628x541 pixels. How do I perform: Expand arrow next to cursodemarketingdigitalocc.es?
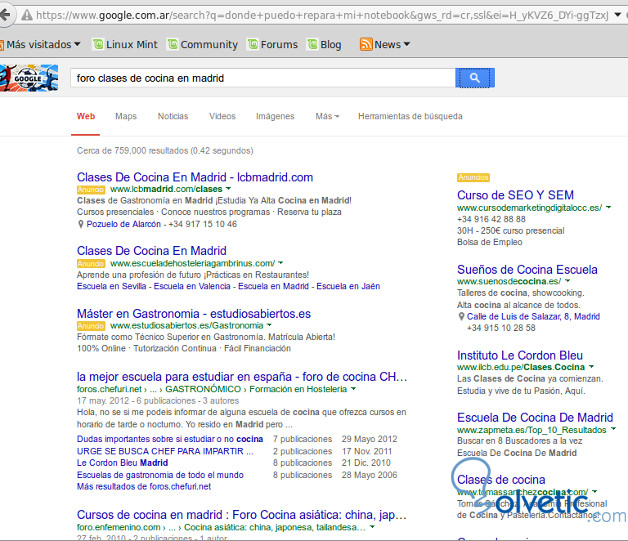pos(608,207)
